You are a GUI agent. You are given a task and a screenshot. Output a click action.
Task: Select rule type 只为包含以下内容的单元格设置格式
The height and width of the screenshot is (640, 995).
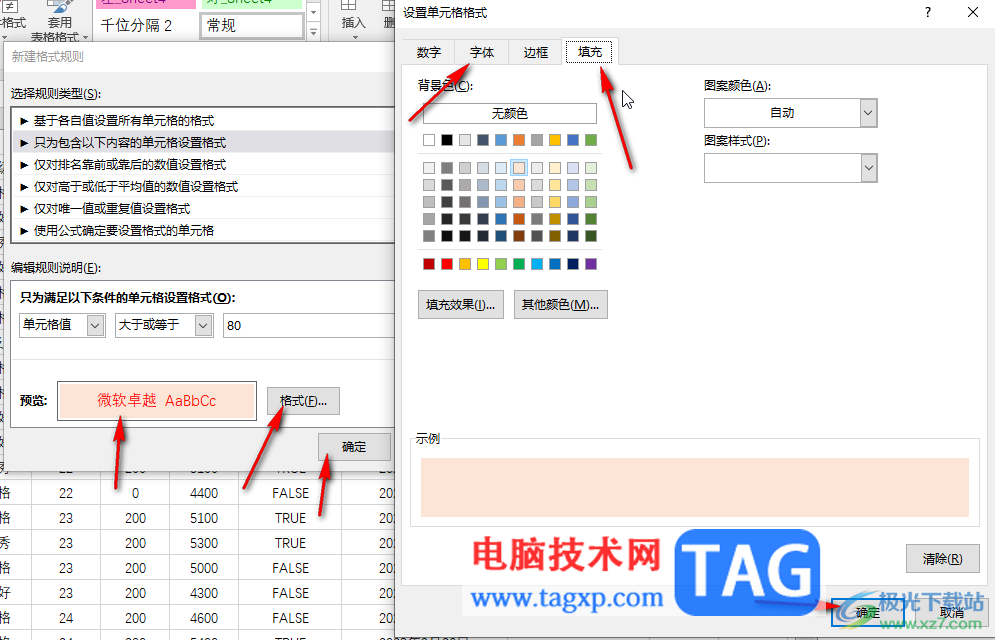pos(203,143)
